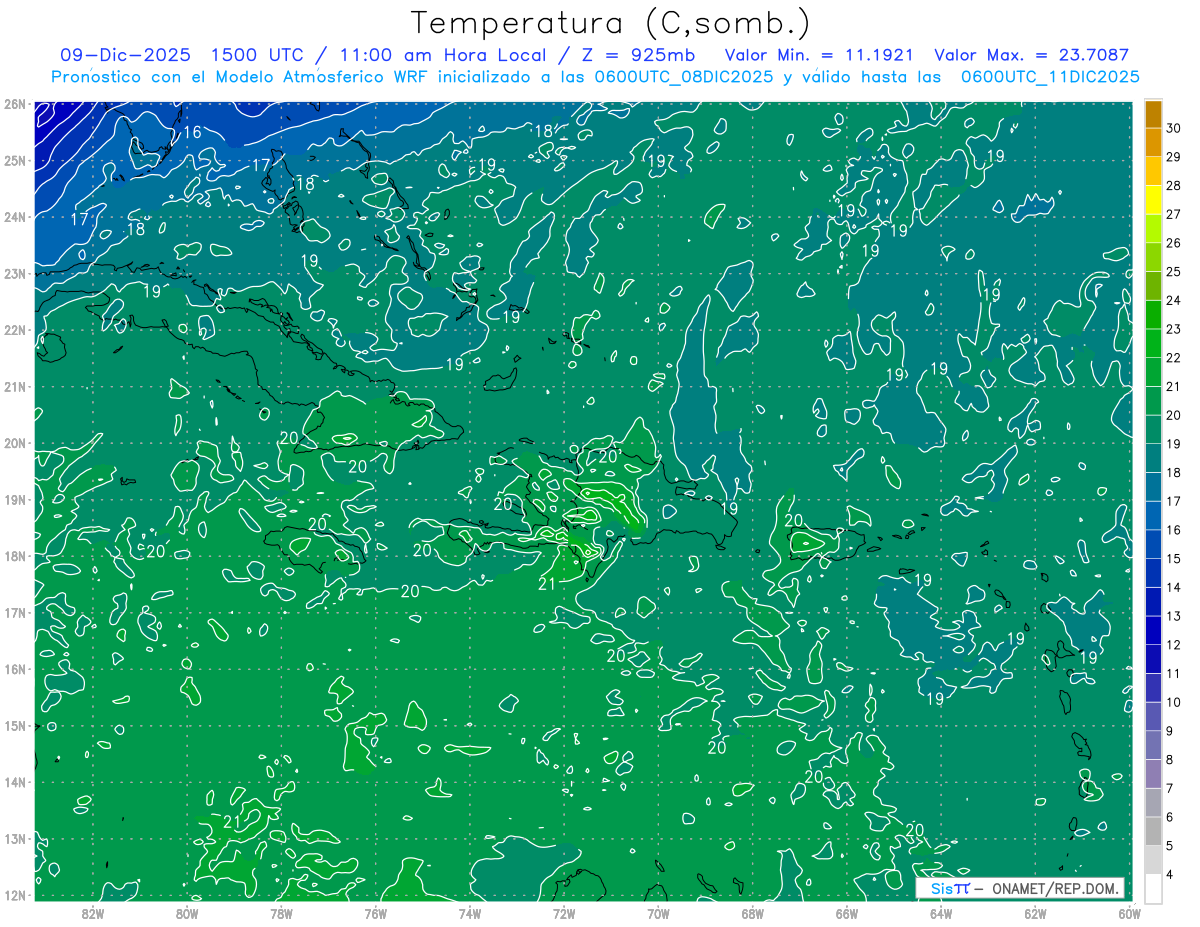The width and height of the screenshot is (1200, 927).
Task: Pick the white colorbar swatch beside 4
Action: coord(1153,888)
